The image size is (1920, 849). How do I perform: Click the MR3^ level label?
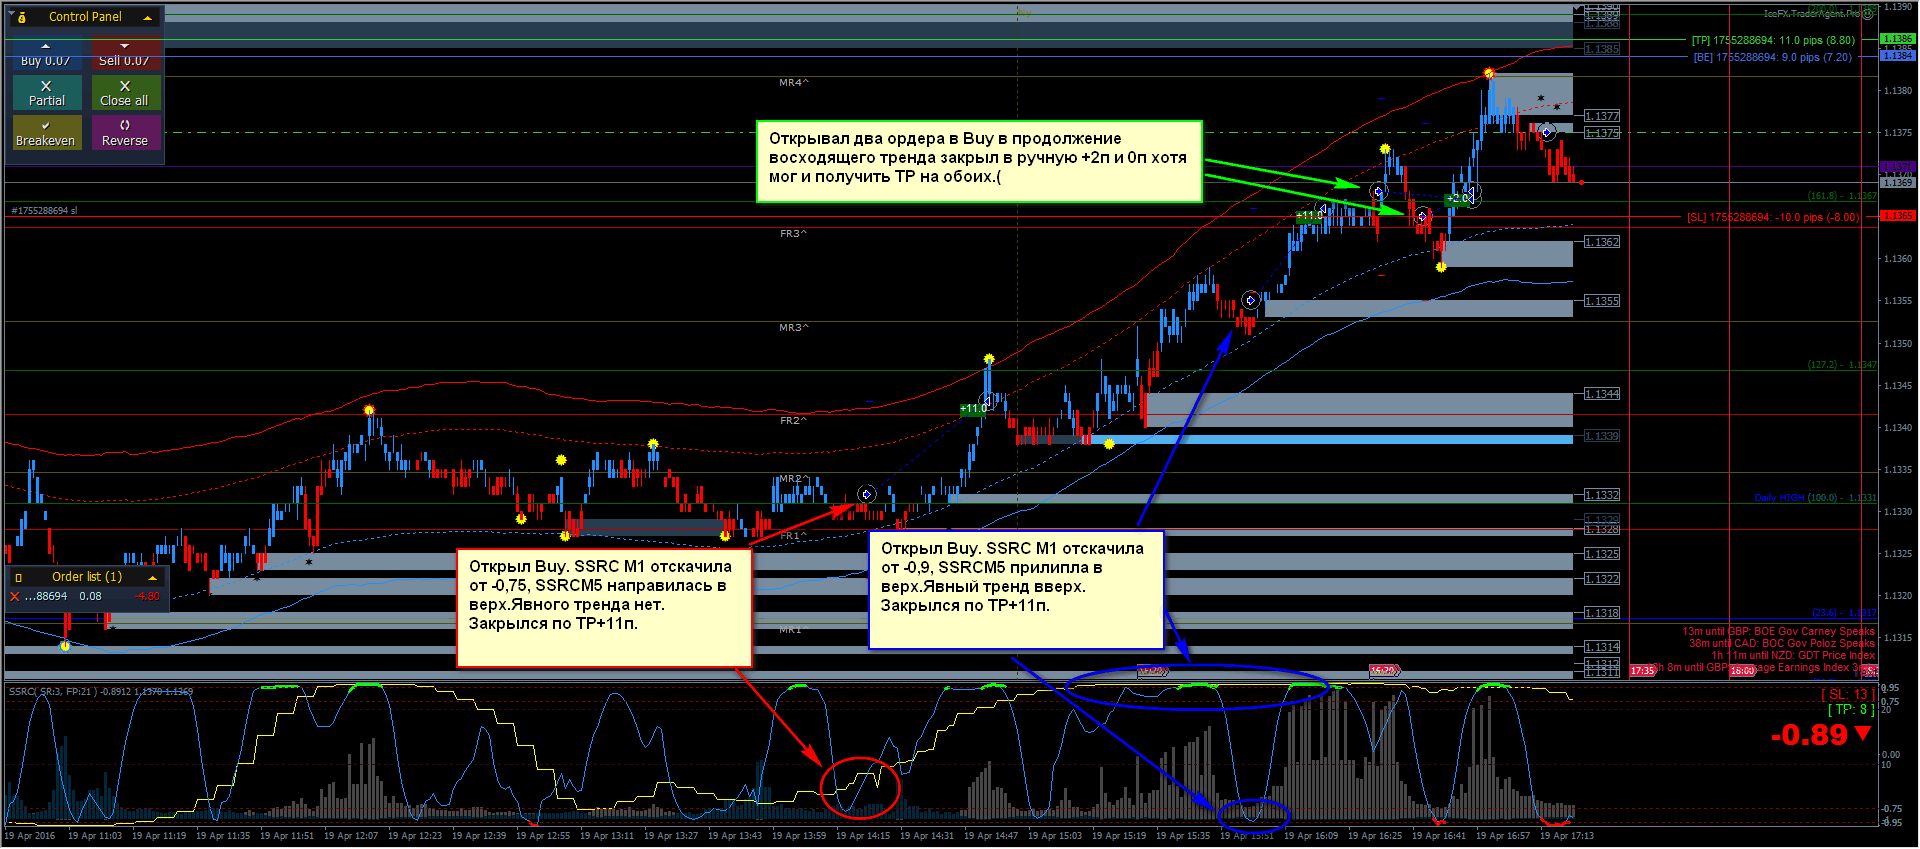[794, 328]
